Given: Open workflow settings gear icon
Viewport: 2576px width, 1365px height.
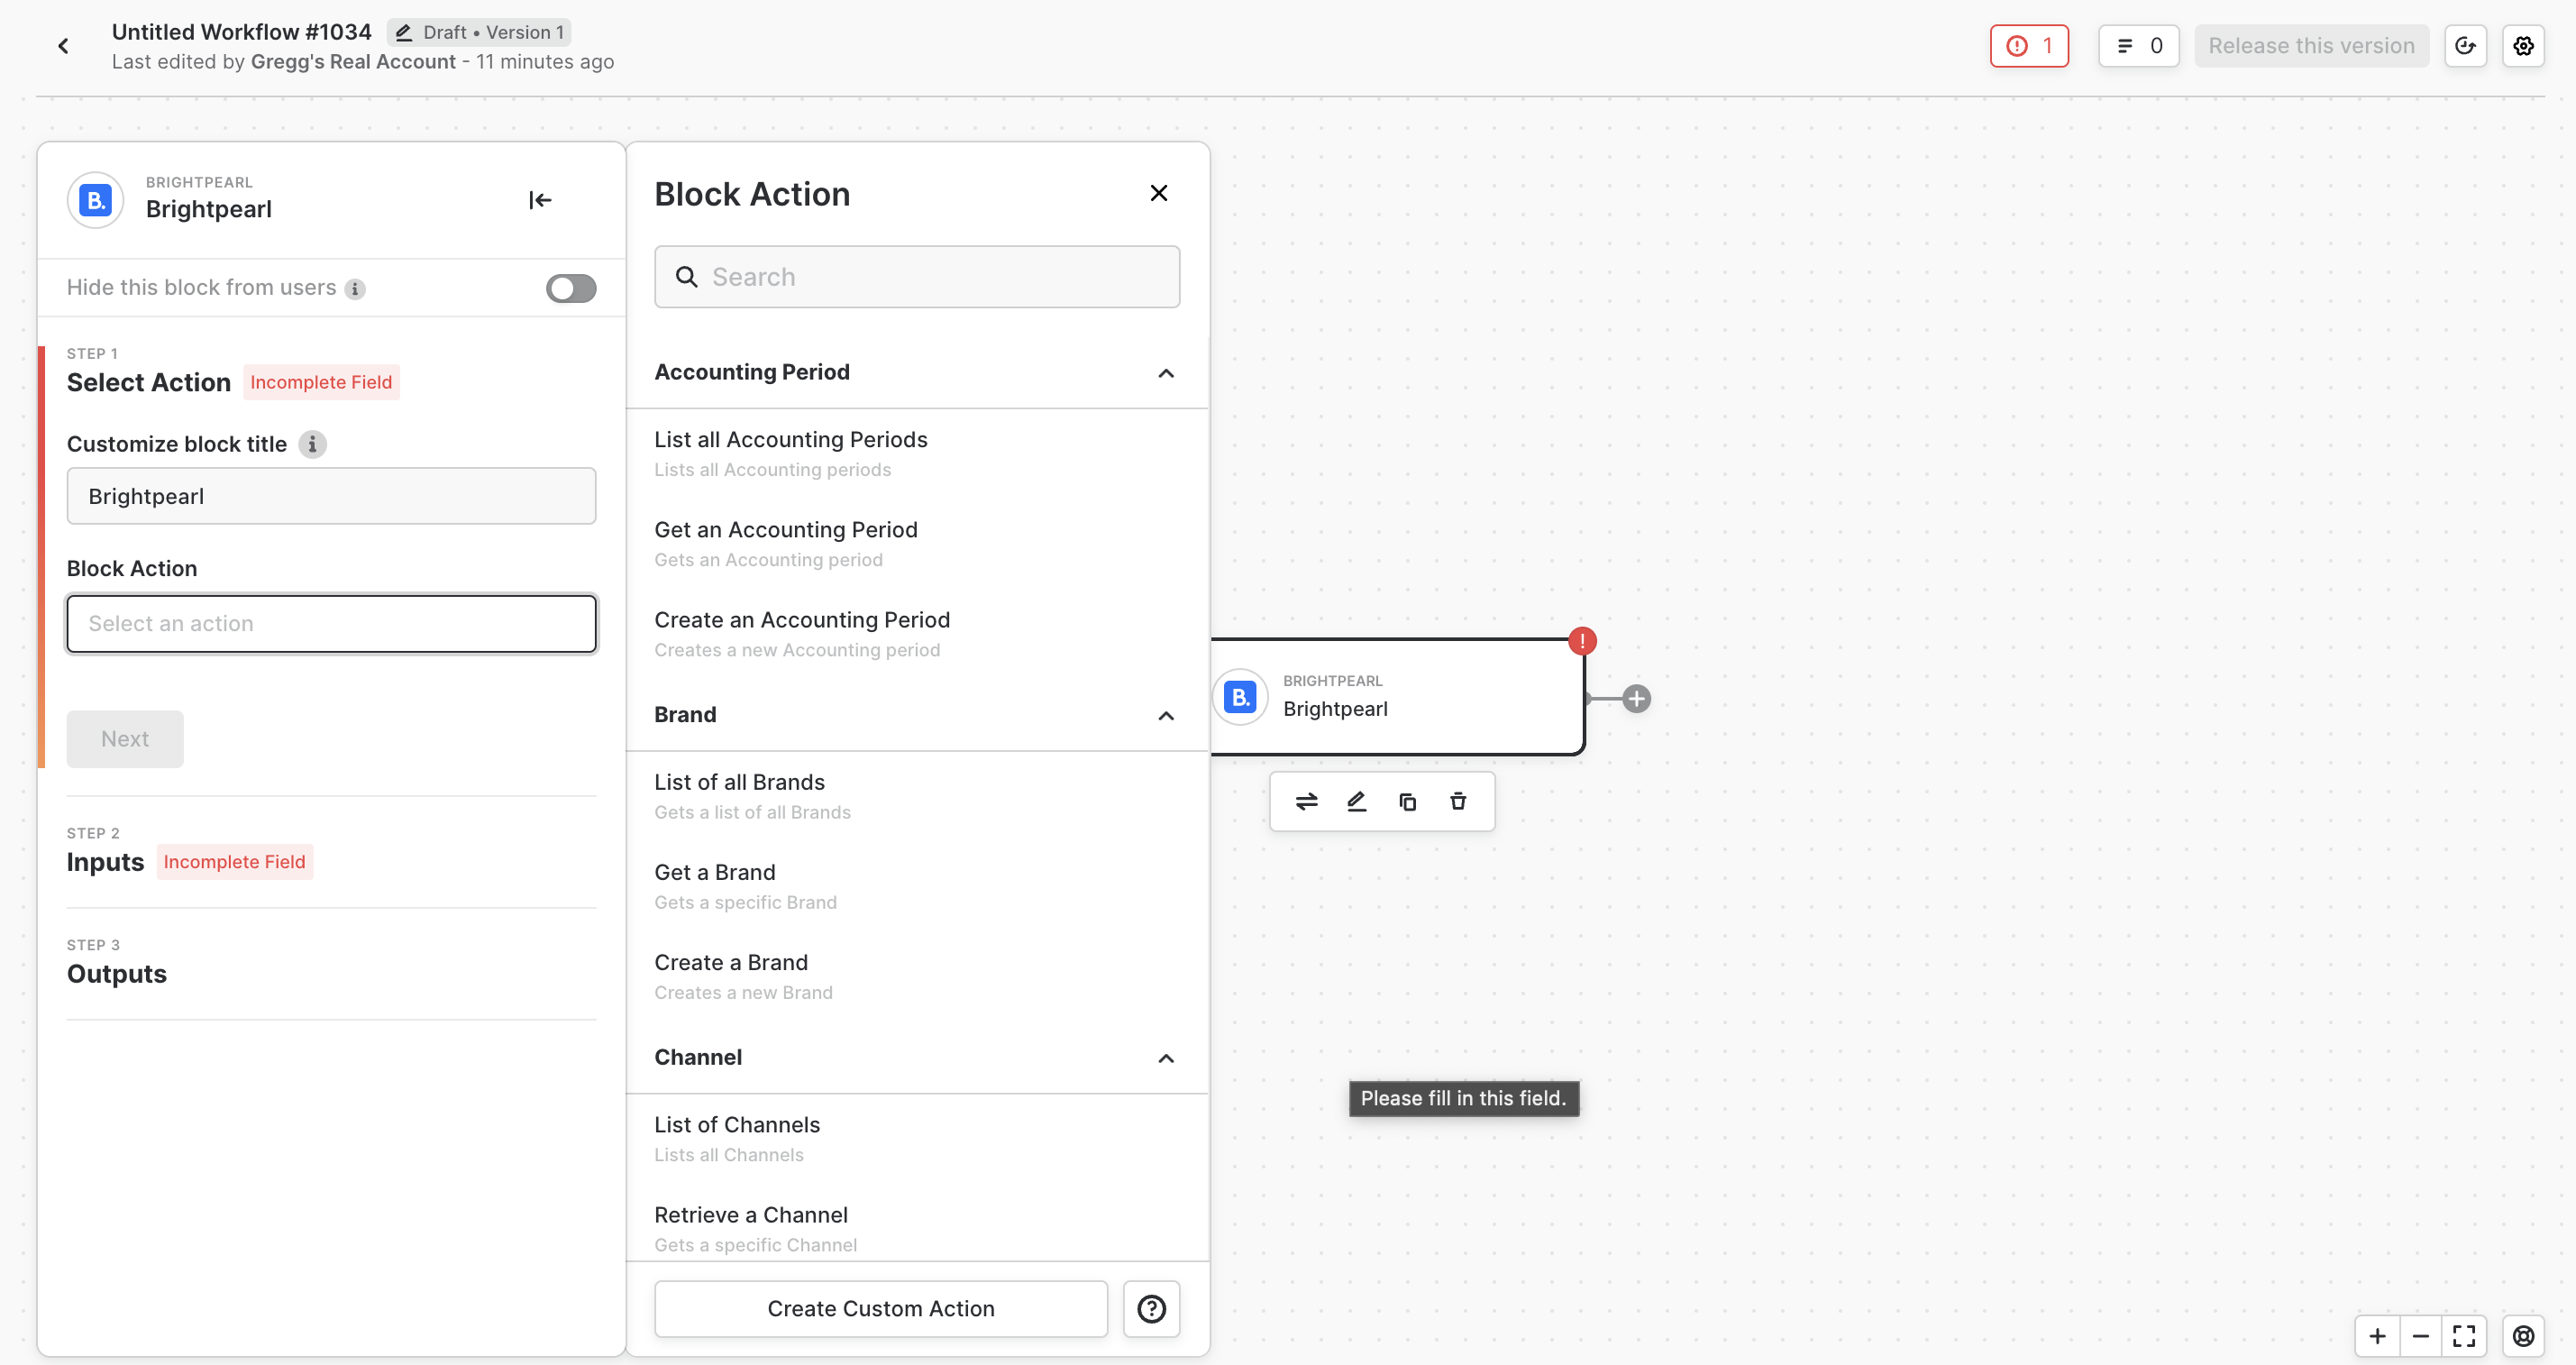Looking at the screenshot, I should point(2523,46).
